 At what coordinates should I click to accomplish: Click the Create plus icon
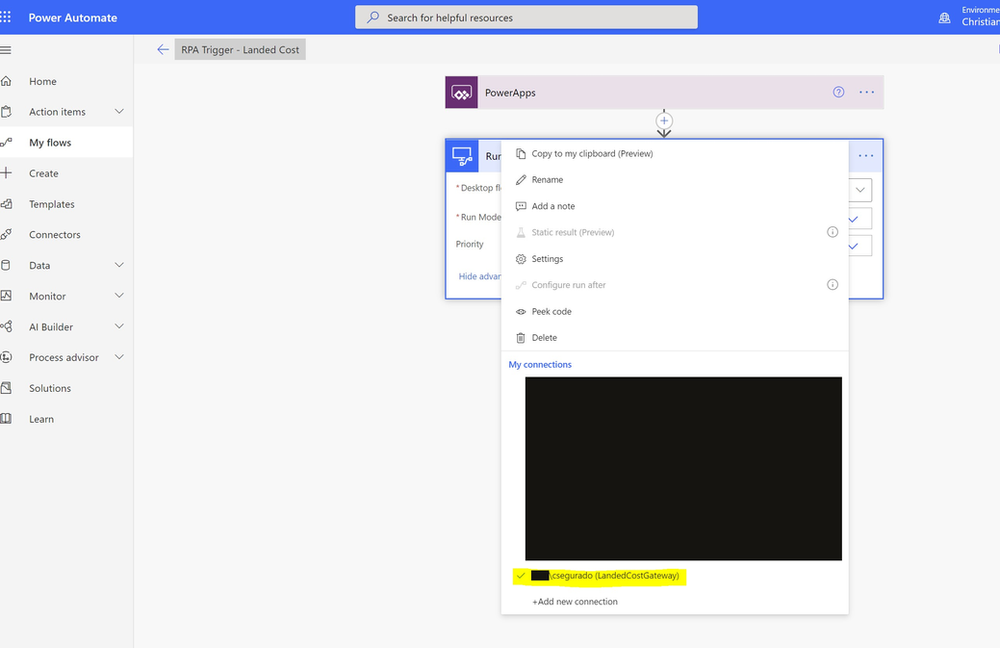pyautogui.click(x=6, y=173)
